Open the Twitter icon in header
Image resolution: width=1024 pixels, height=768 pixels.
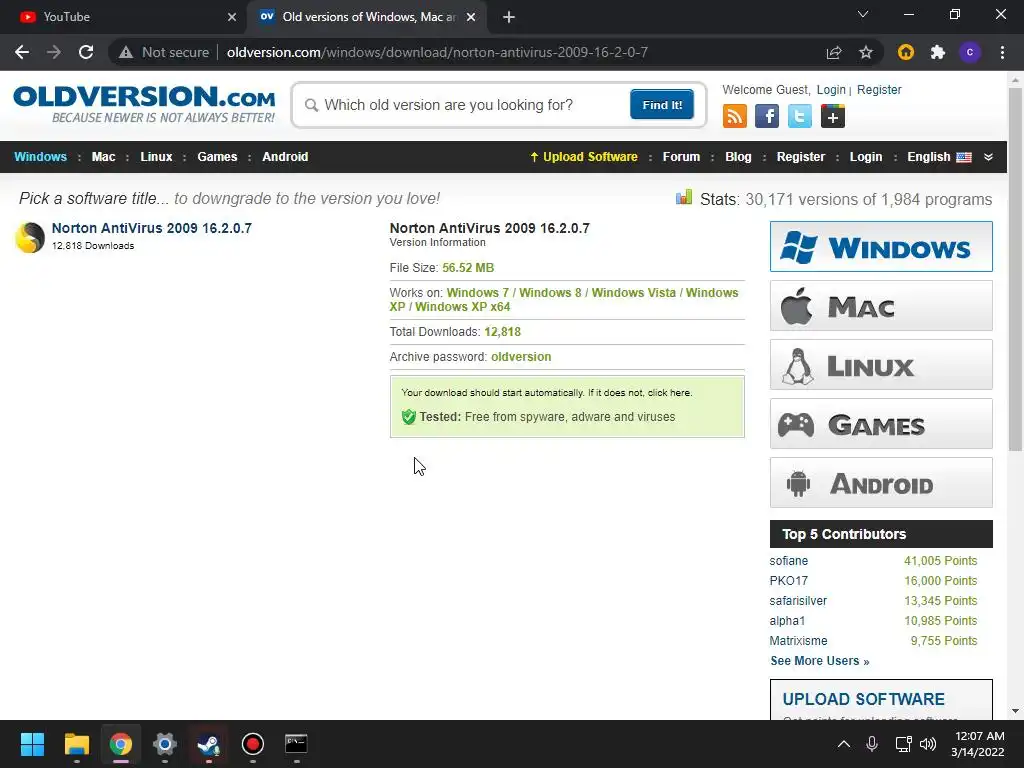(799, 116)
